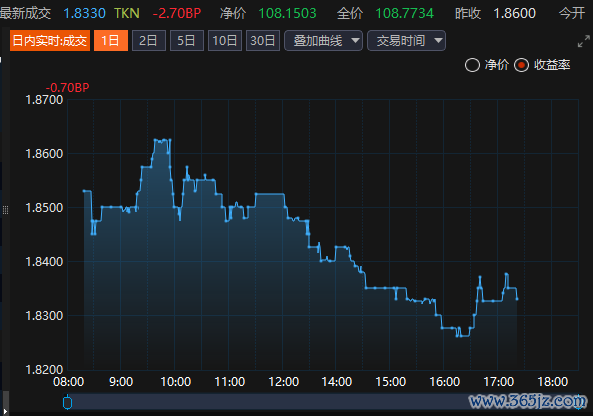
Task: Select the 10日 range button
Action: click(x=225, y=40)
